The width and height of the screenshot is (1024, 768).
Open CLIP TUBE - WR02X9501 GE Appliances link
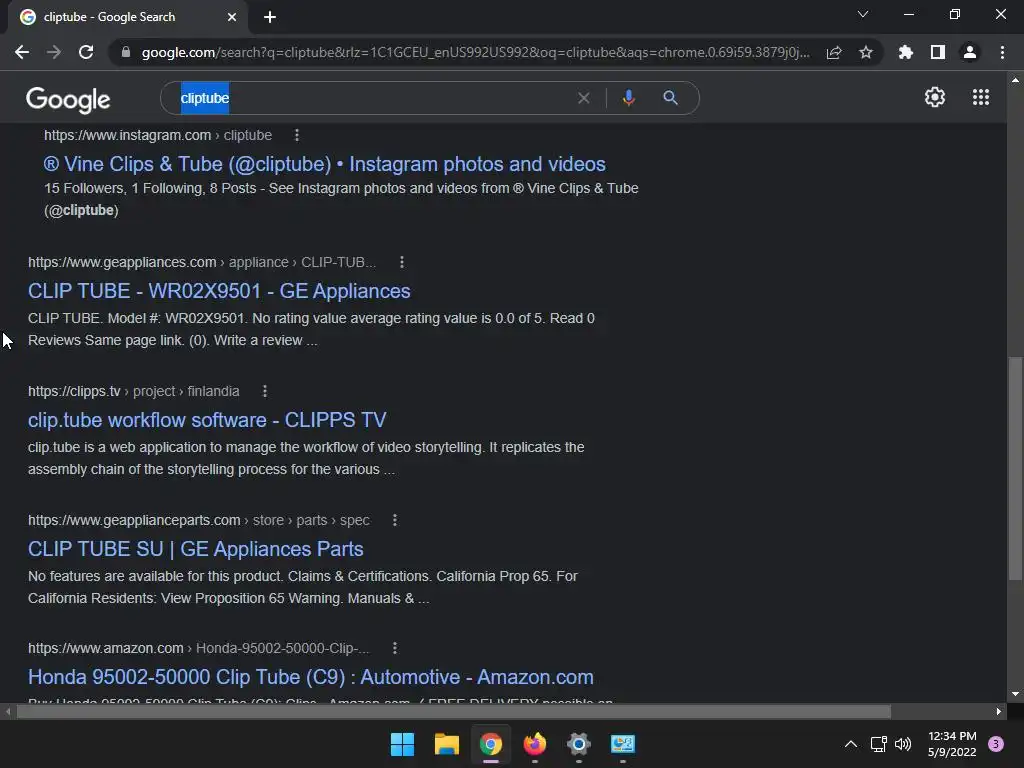point(219,291)
